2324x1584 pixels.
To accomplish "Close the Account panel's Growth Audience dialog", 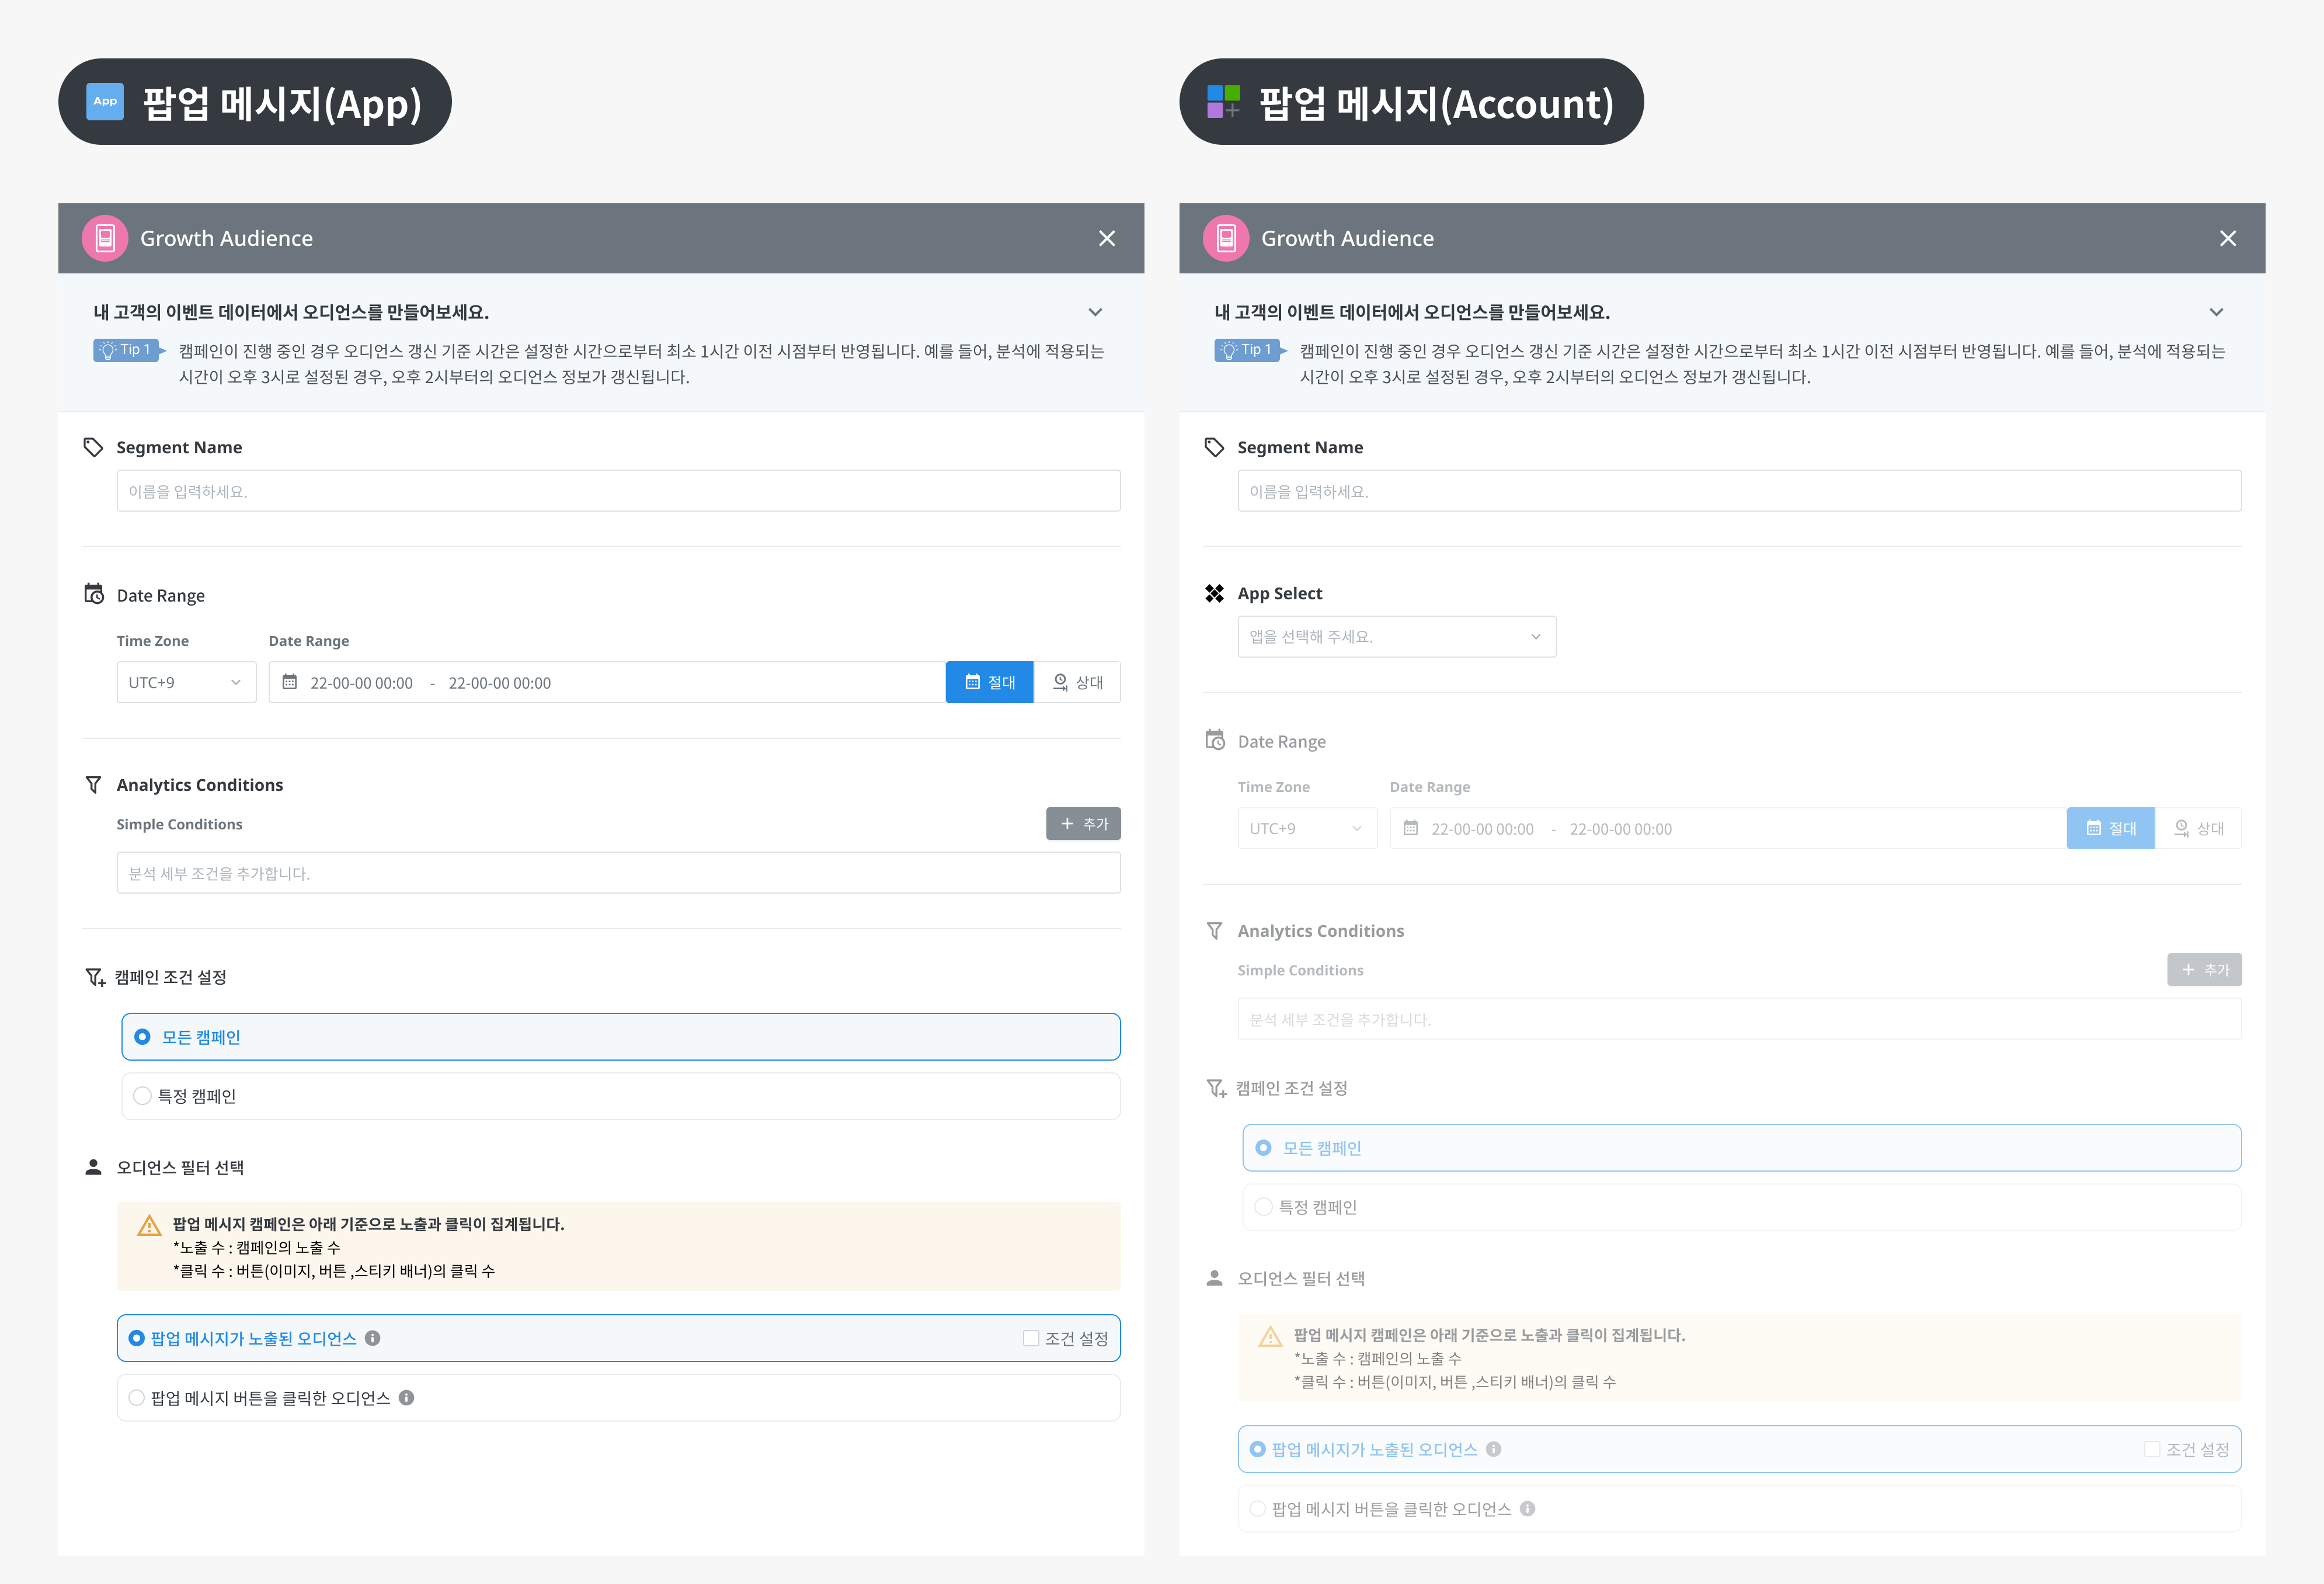I will 2228,238.
